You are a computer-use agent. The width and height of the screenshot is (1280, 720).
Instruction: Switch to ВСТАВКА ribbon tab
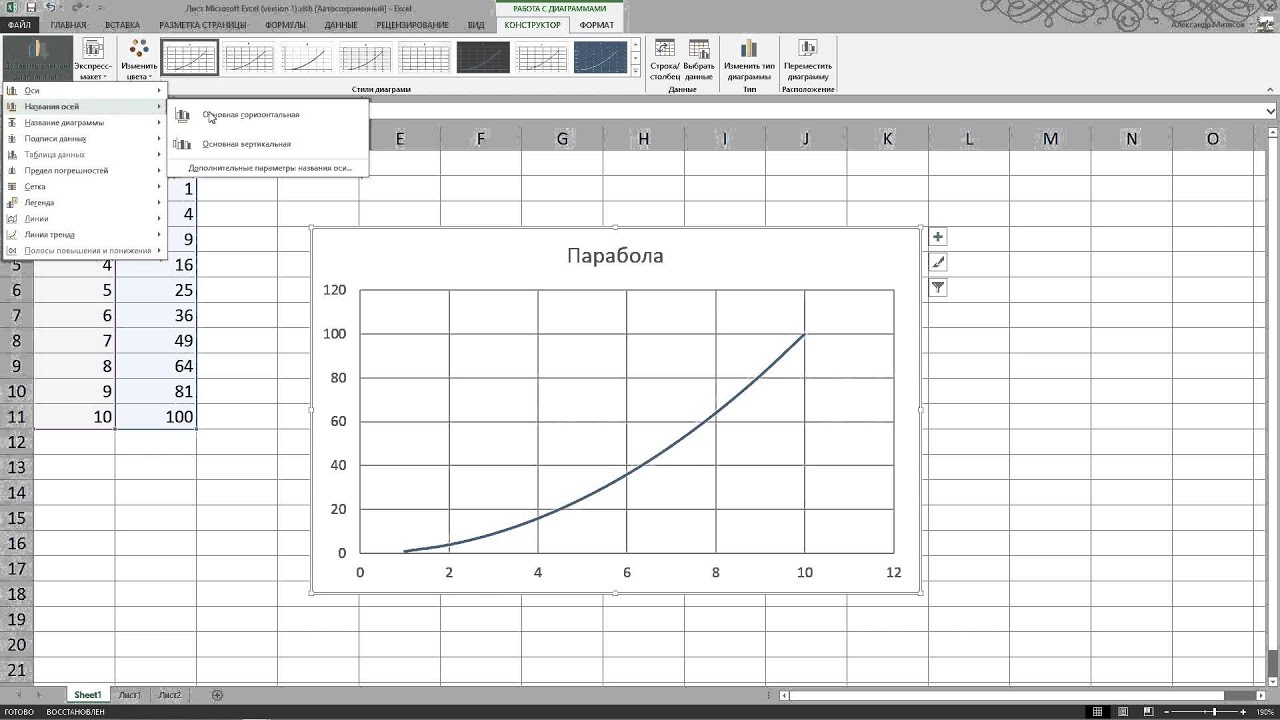pyautogui.click(x=122, y=24)
